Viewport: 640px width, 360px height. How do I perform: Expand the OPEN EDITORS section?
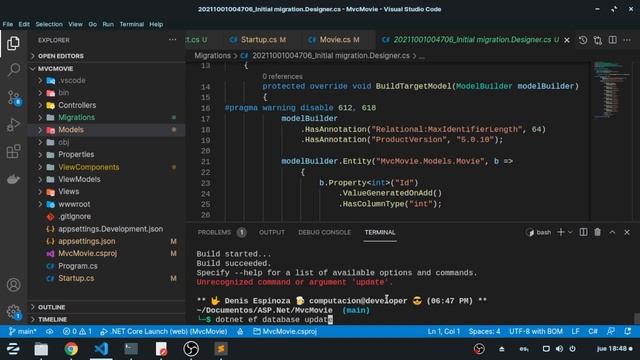pyautogui.click(x=106, y=56)
